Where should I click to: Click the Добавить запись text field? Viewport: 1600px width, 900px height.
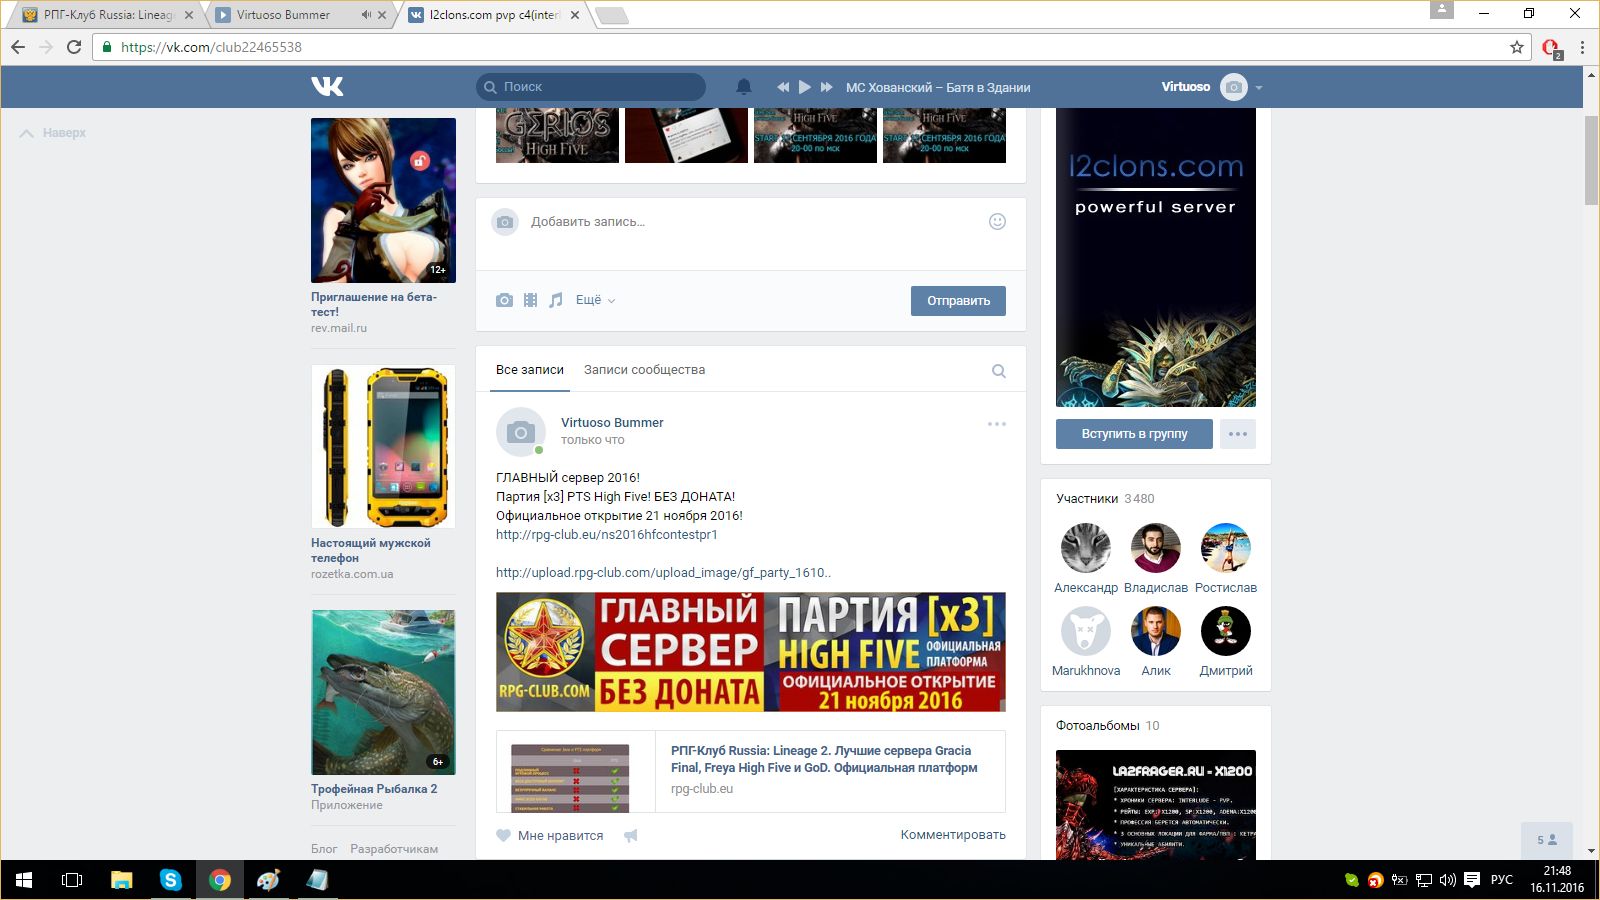tap(750, 222)
